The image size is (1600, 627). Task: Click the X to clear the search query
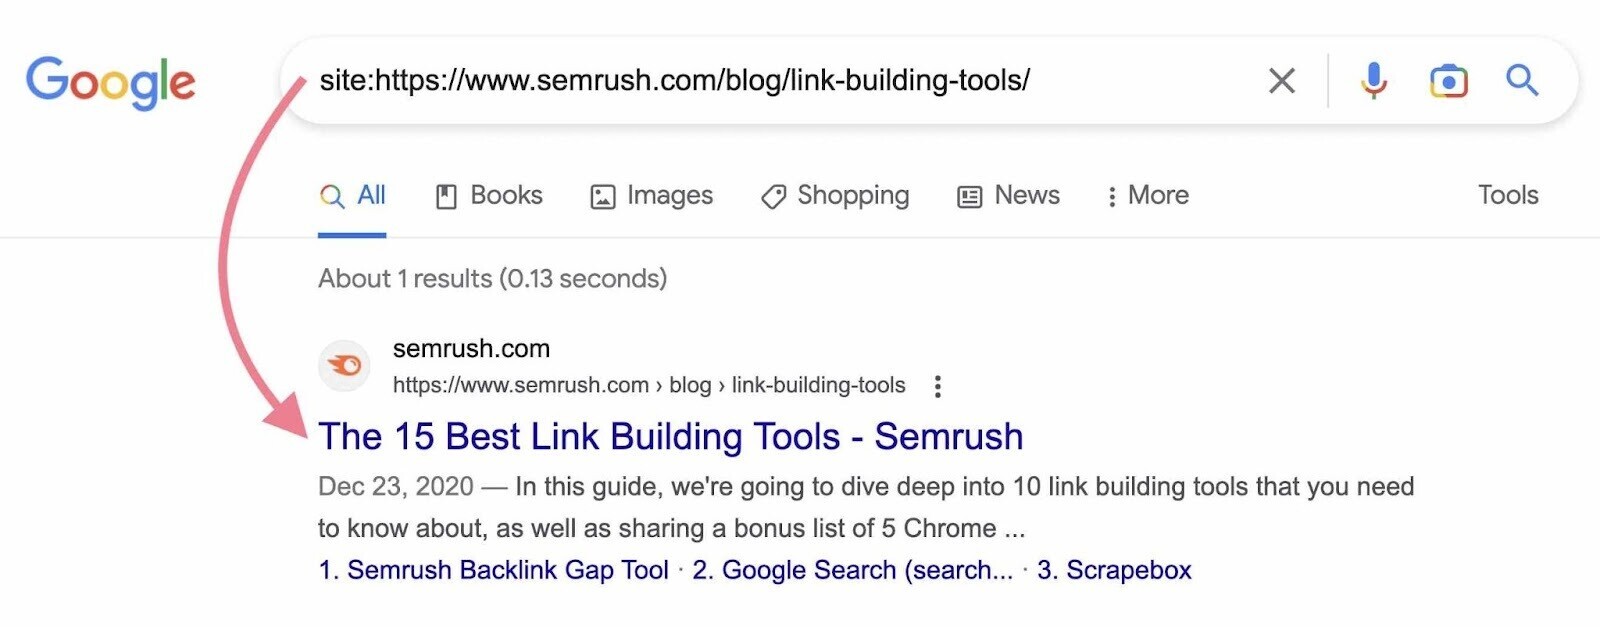pyautogui.click(x=1281, y=80)
